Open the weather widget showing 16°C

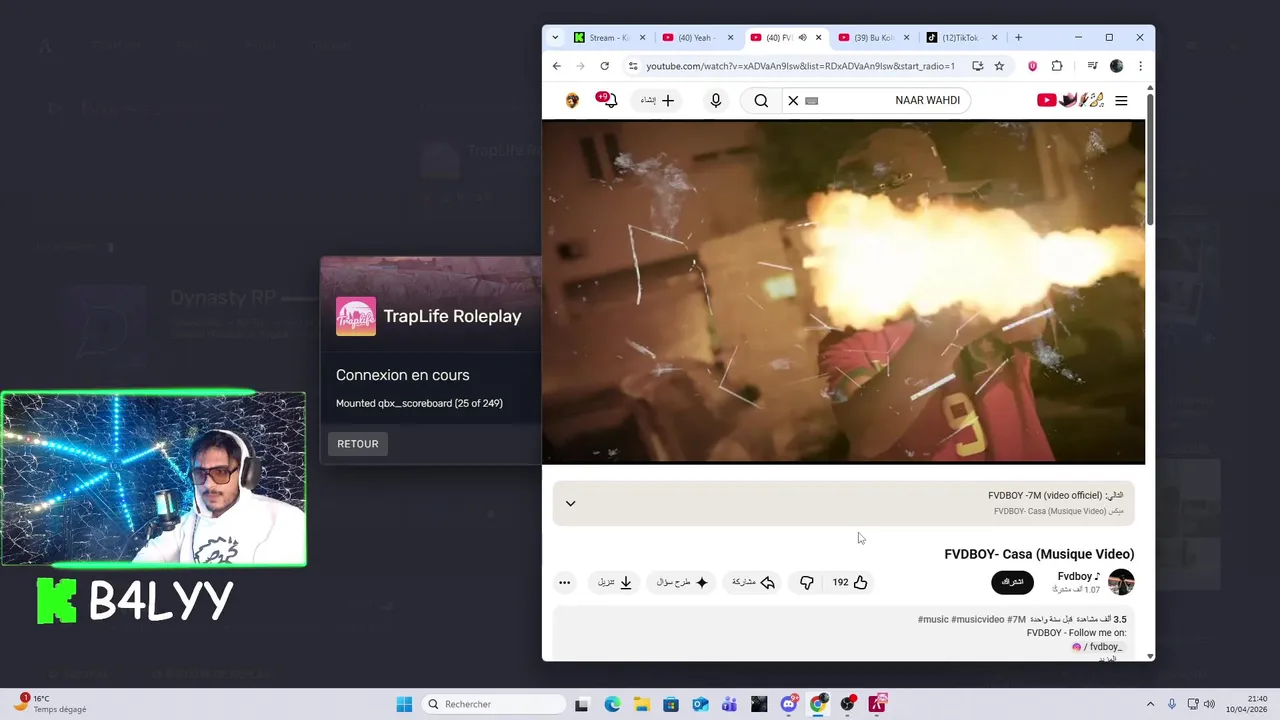pos(50,704)
